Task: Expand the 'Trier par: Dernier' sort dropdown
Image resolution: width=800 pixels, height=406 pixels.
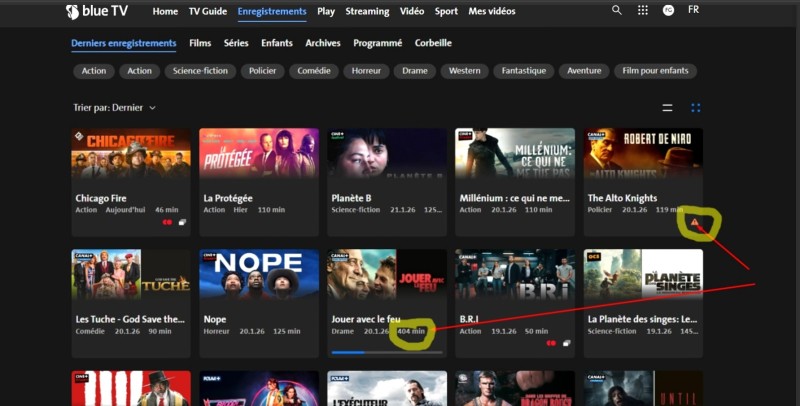Action: (x=114, y=107)
